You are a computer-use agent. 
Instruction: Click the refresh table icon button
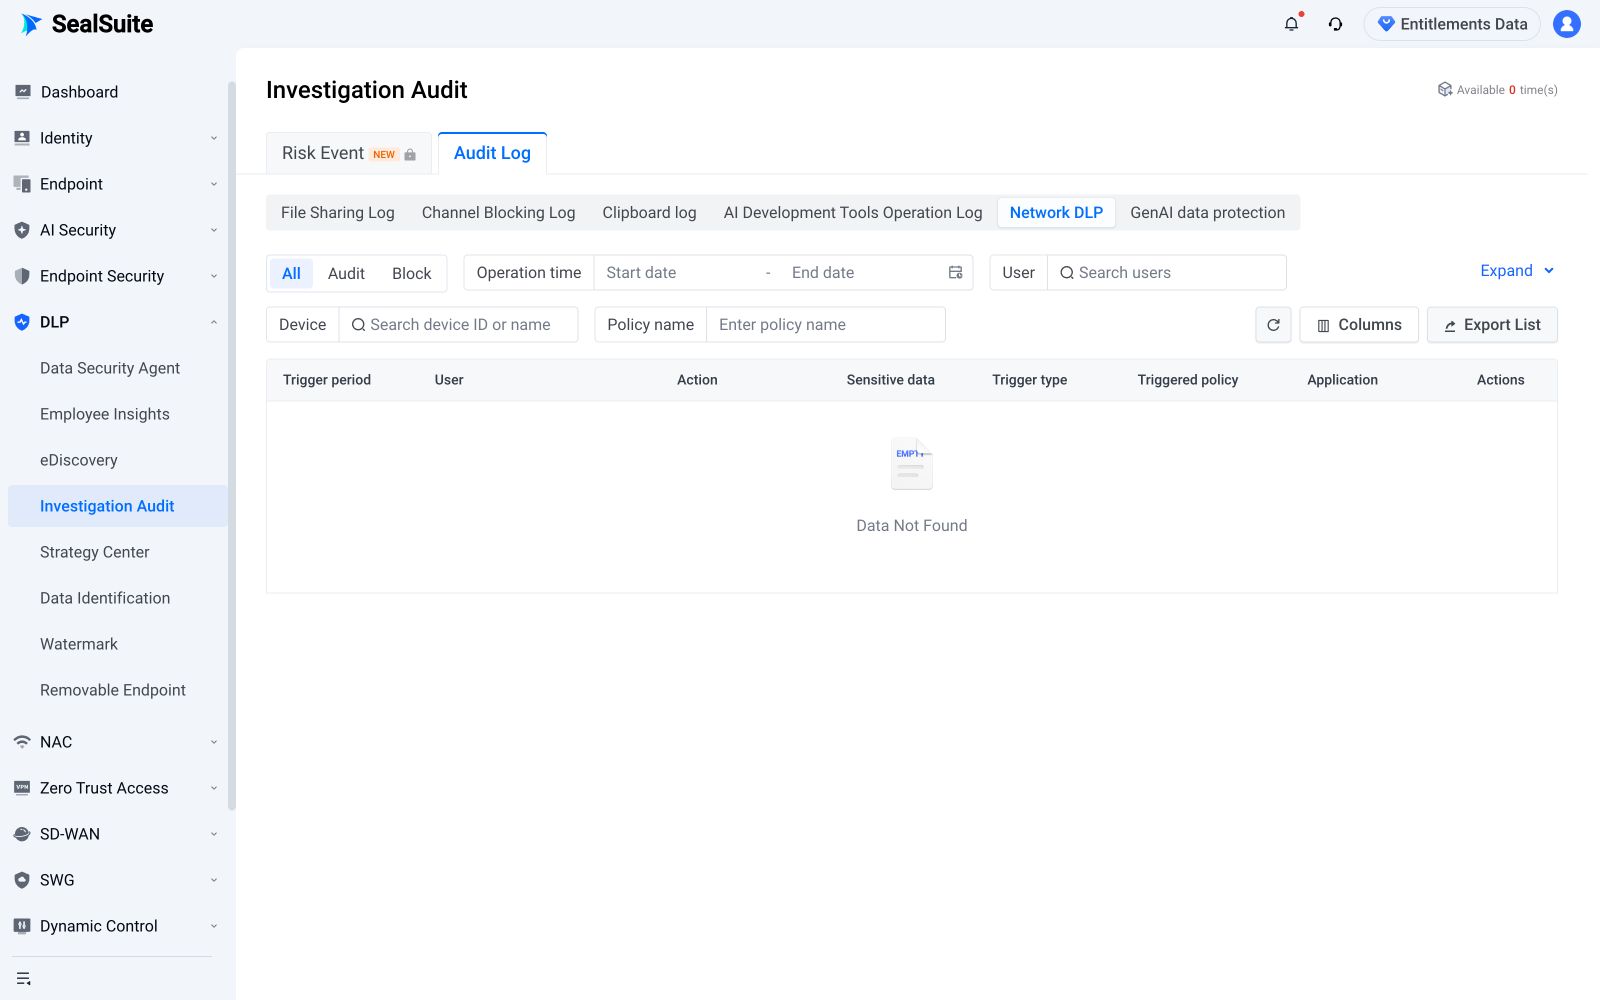point(1273,325)
